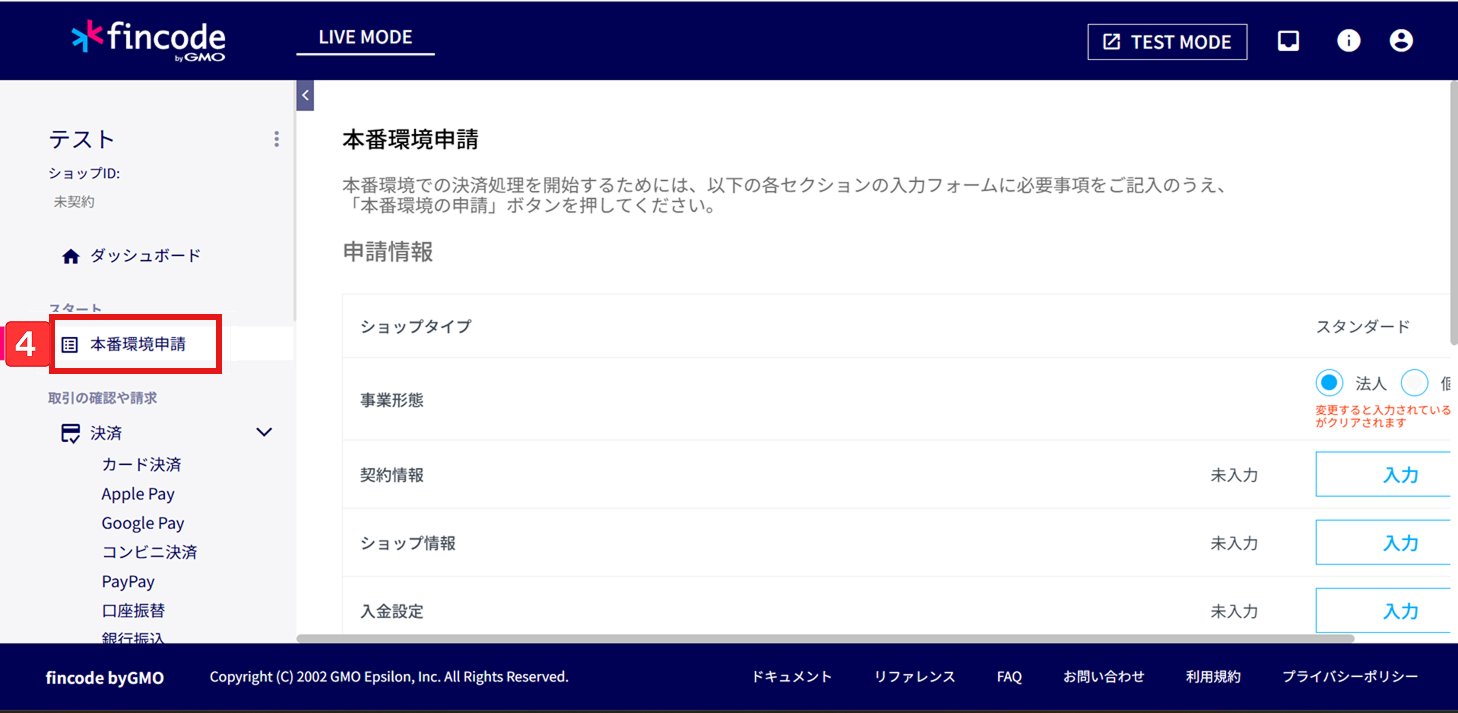Open the プライバシーポリシー footer link
Viewport: 1458px width, 713px height.
[x=1350, y=677]
